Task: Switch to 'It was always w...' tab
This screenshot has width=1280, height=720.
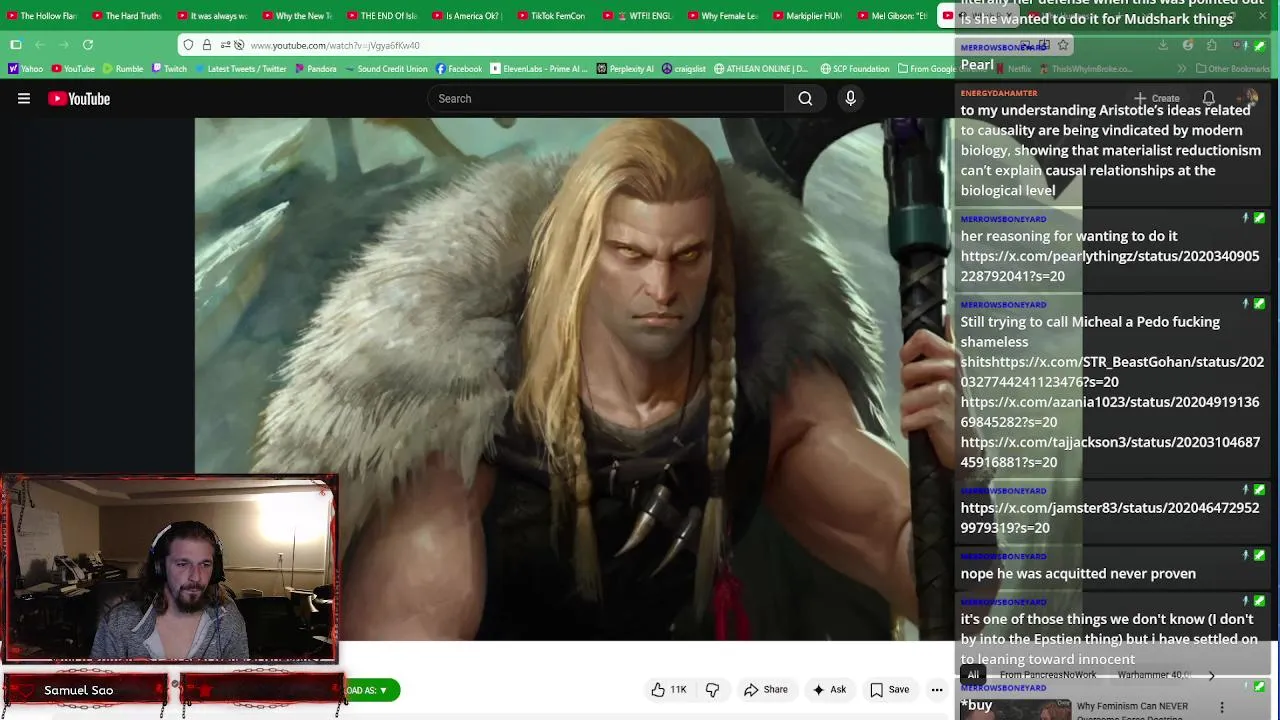Action: coord(212,16)
